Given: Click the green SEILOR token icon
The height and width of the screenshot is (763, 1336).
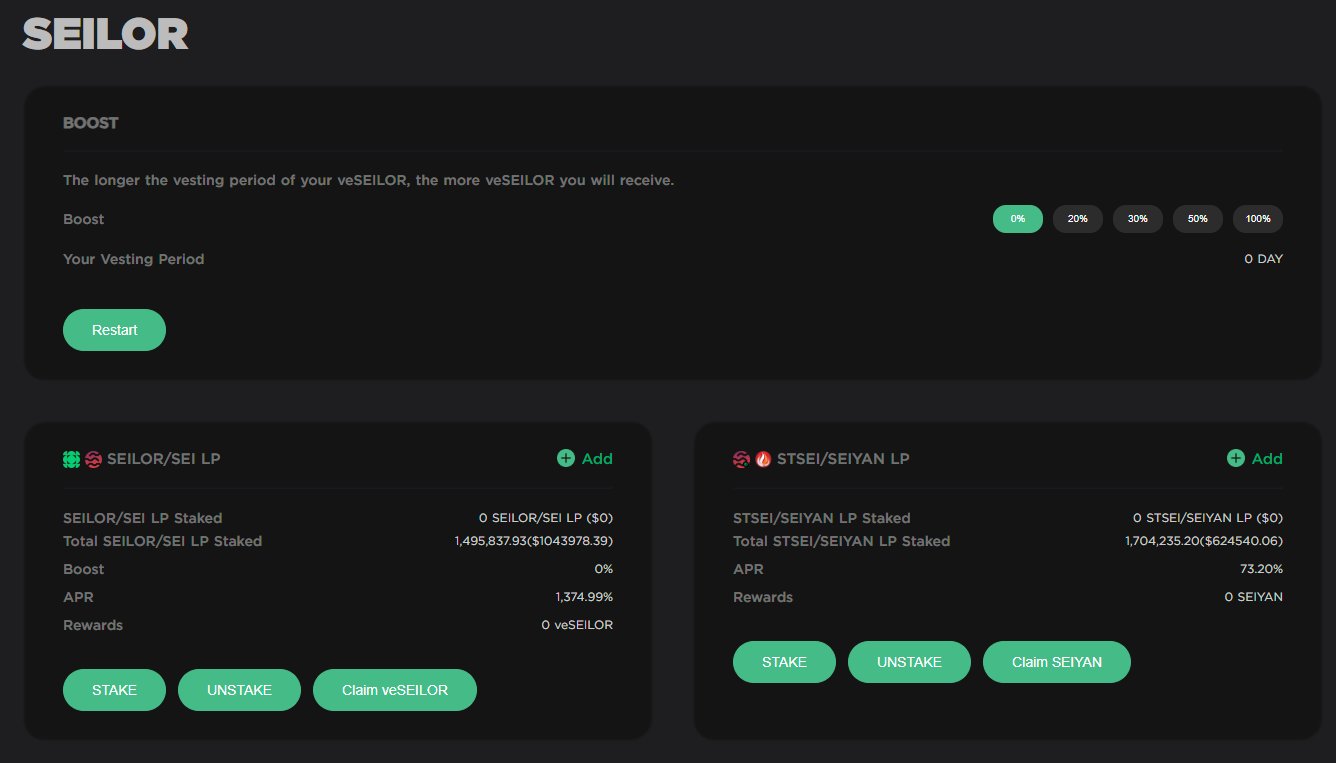Looking at the screenshot, I should tap(72, 459).
